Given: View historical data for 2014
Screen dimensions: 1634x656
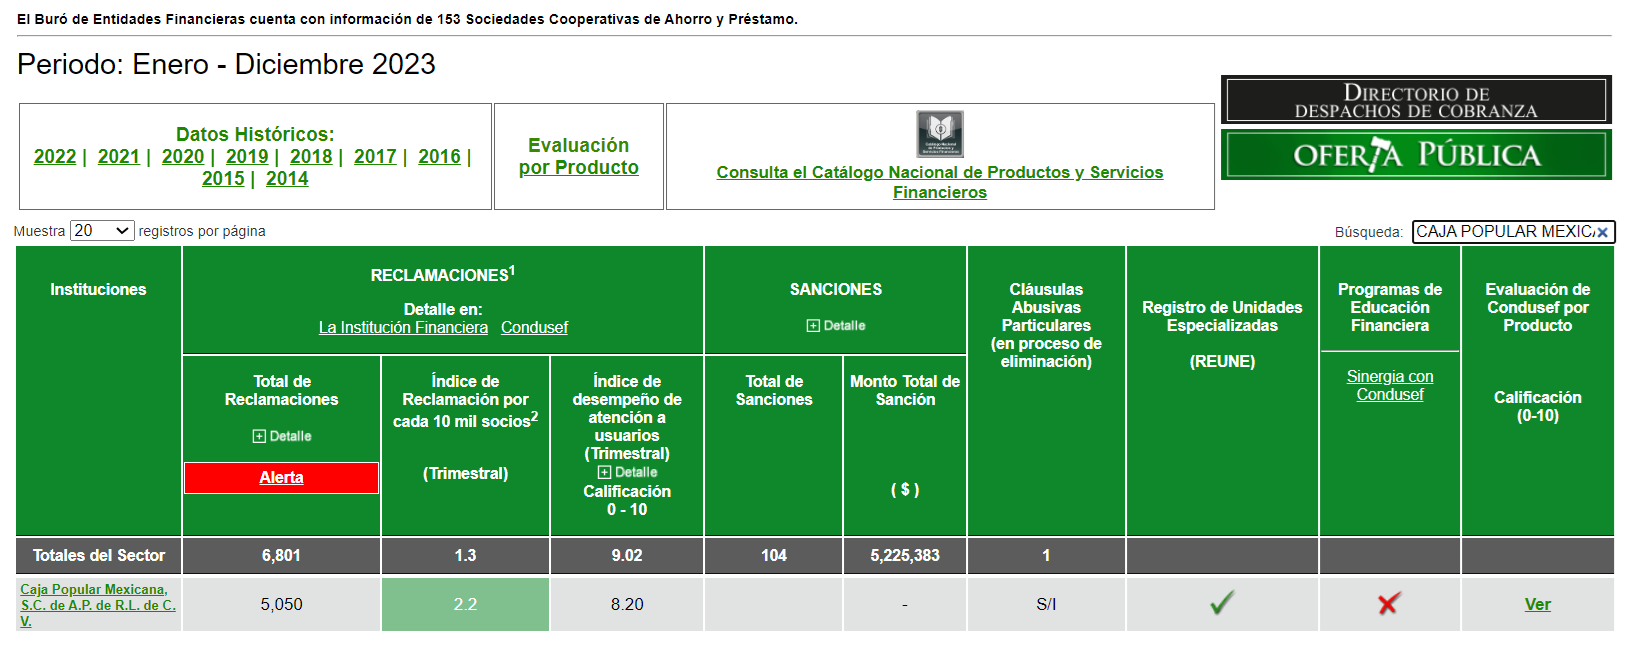Looking at the screenshot, I should tap(287, 179).
